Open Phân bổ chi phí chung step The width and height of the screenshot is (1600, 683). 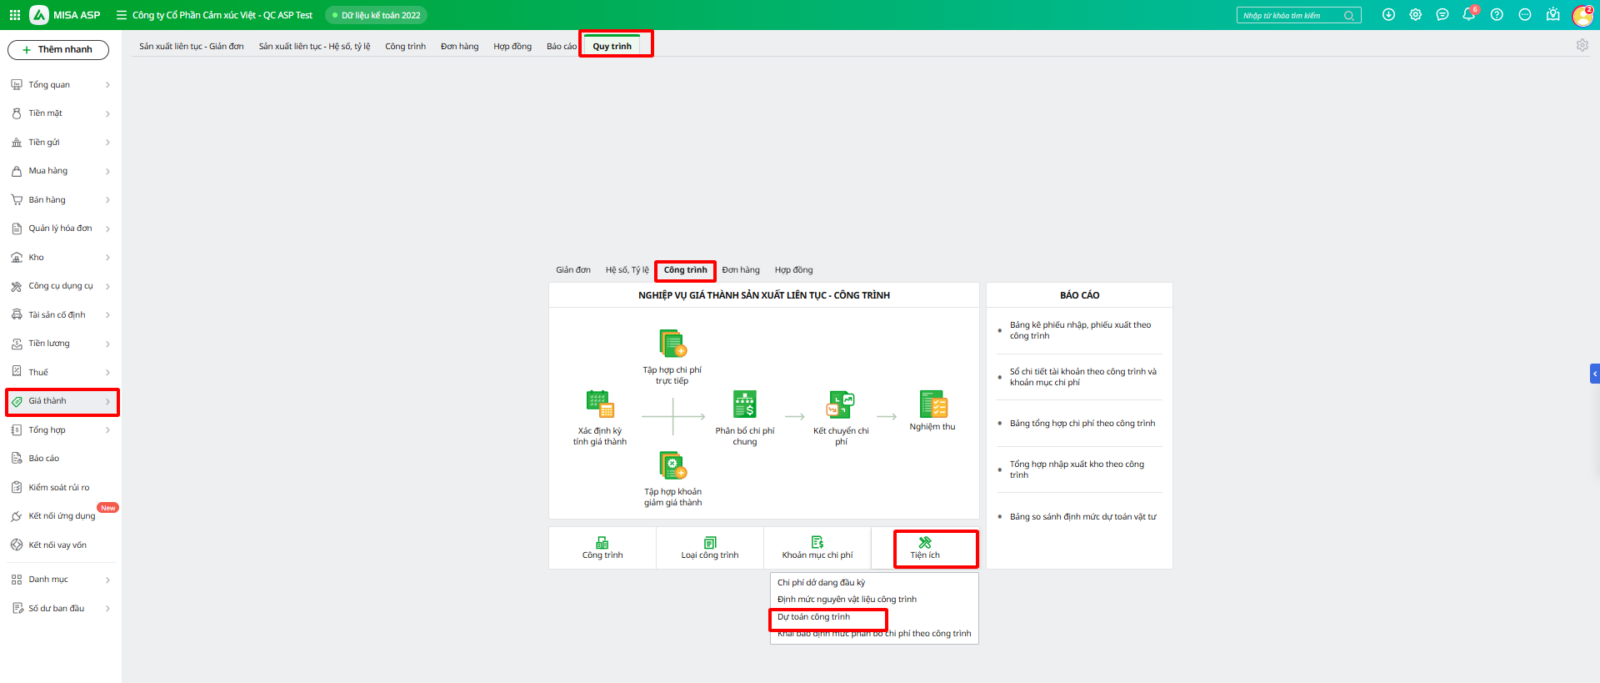[x=744, y=404]
